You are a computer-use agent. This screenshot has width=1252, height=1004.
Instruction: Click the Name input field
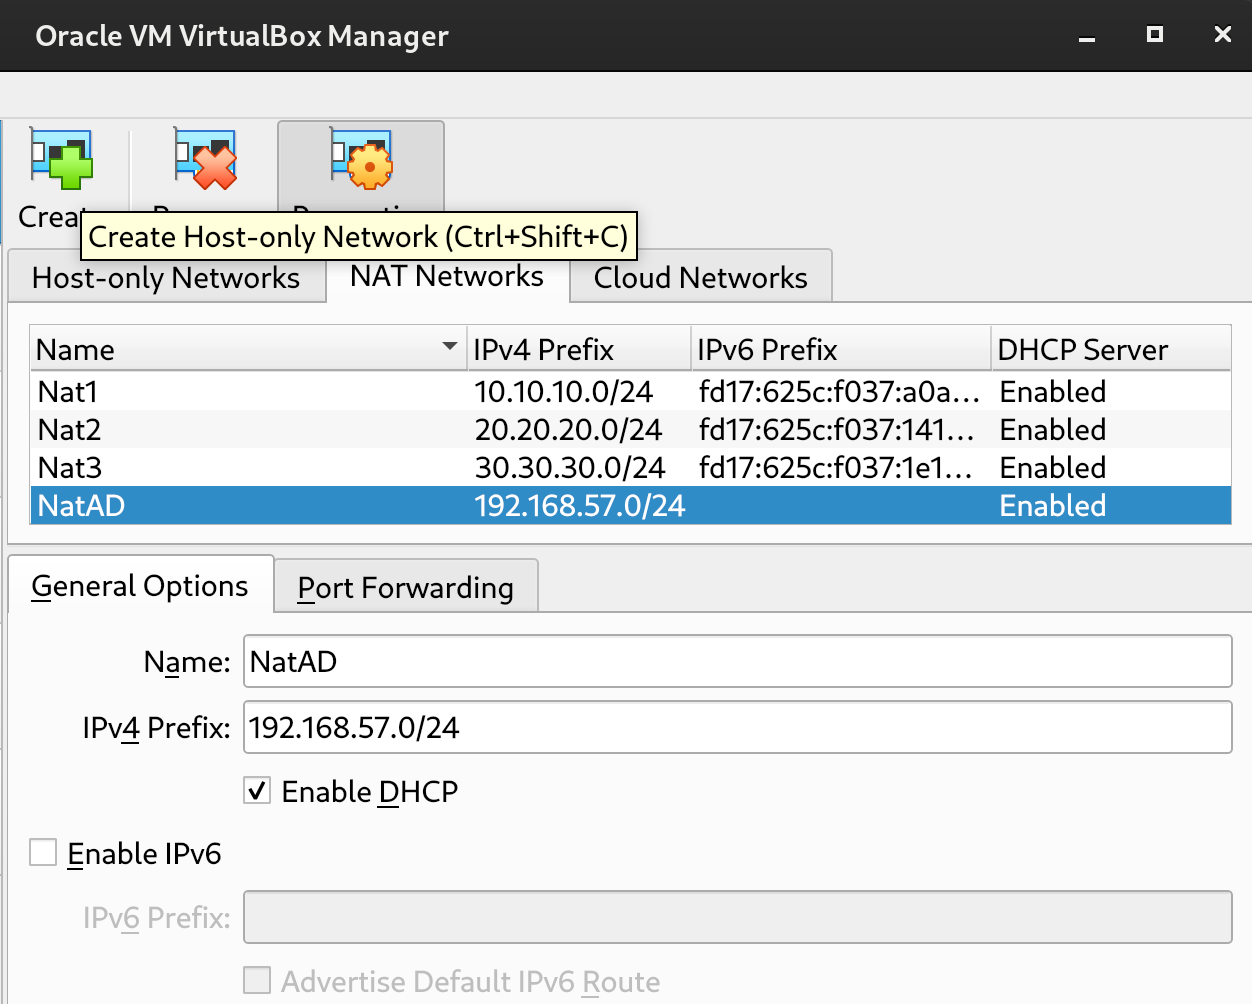(x=737, y=662)
